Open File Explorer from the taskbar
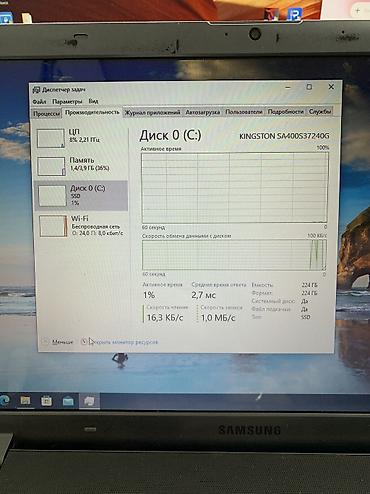Viewport: 370px width, 494px height. click(x=25, y=400)
